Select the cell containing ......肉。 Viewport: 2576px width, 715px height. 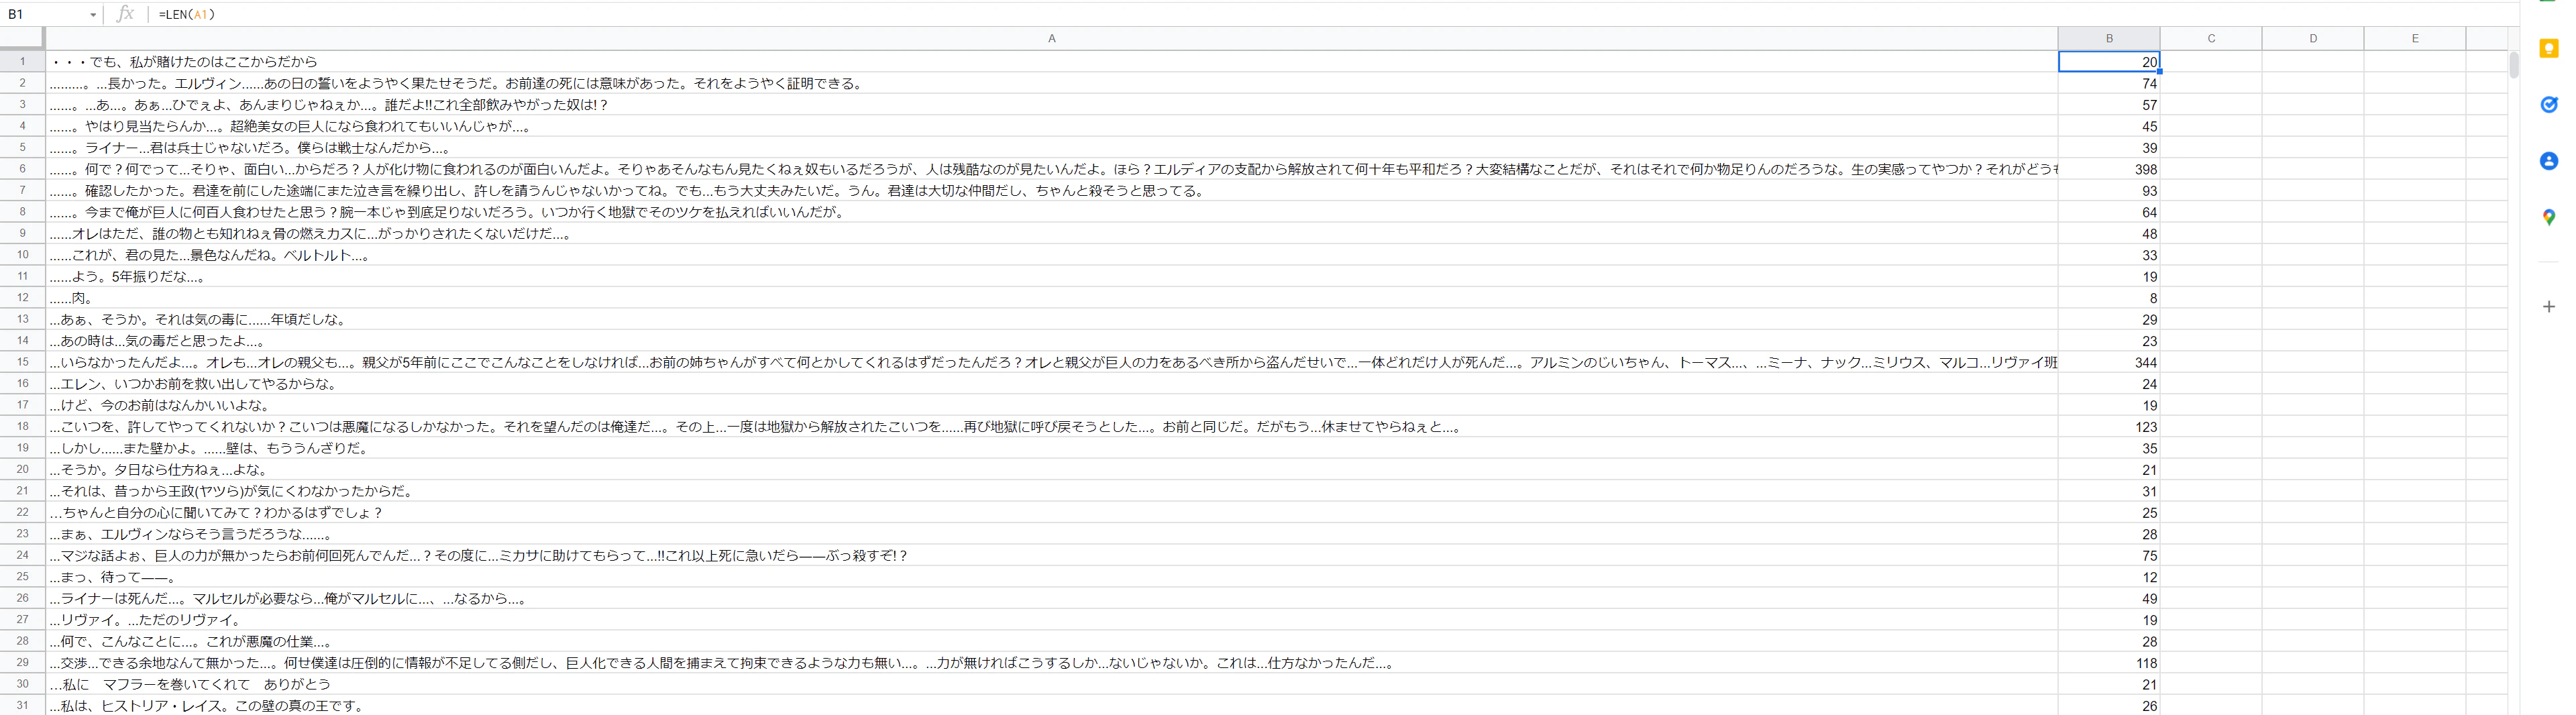point(1052,297)
